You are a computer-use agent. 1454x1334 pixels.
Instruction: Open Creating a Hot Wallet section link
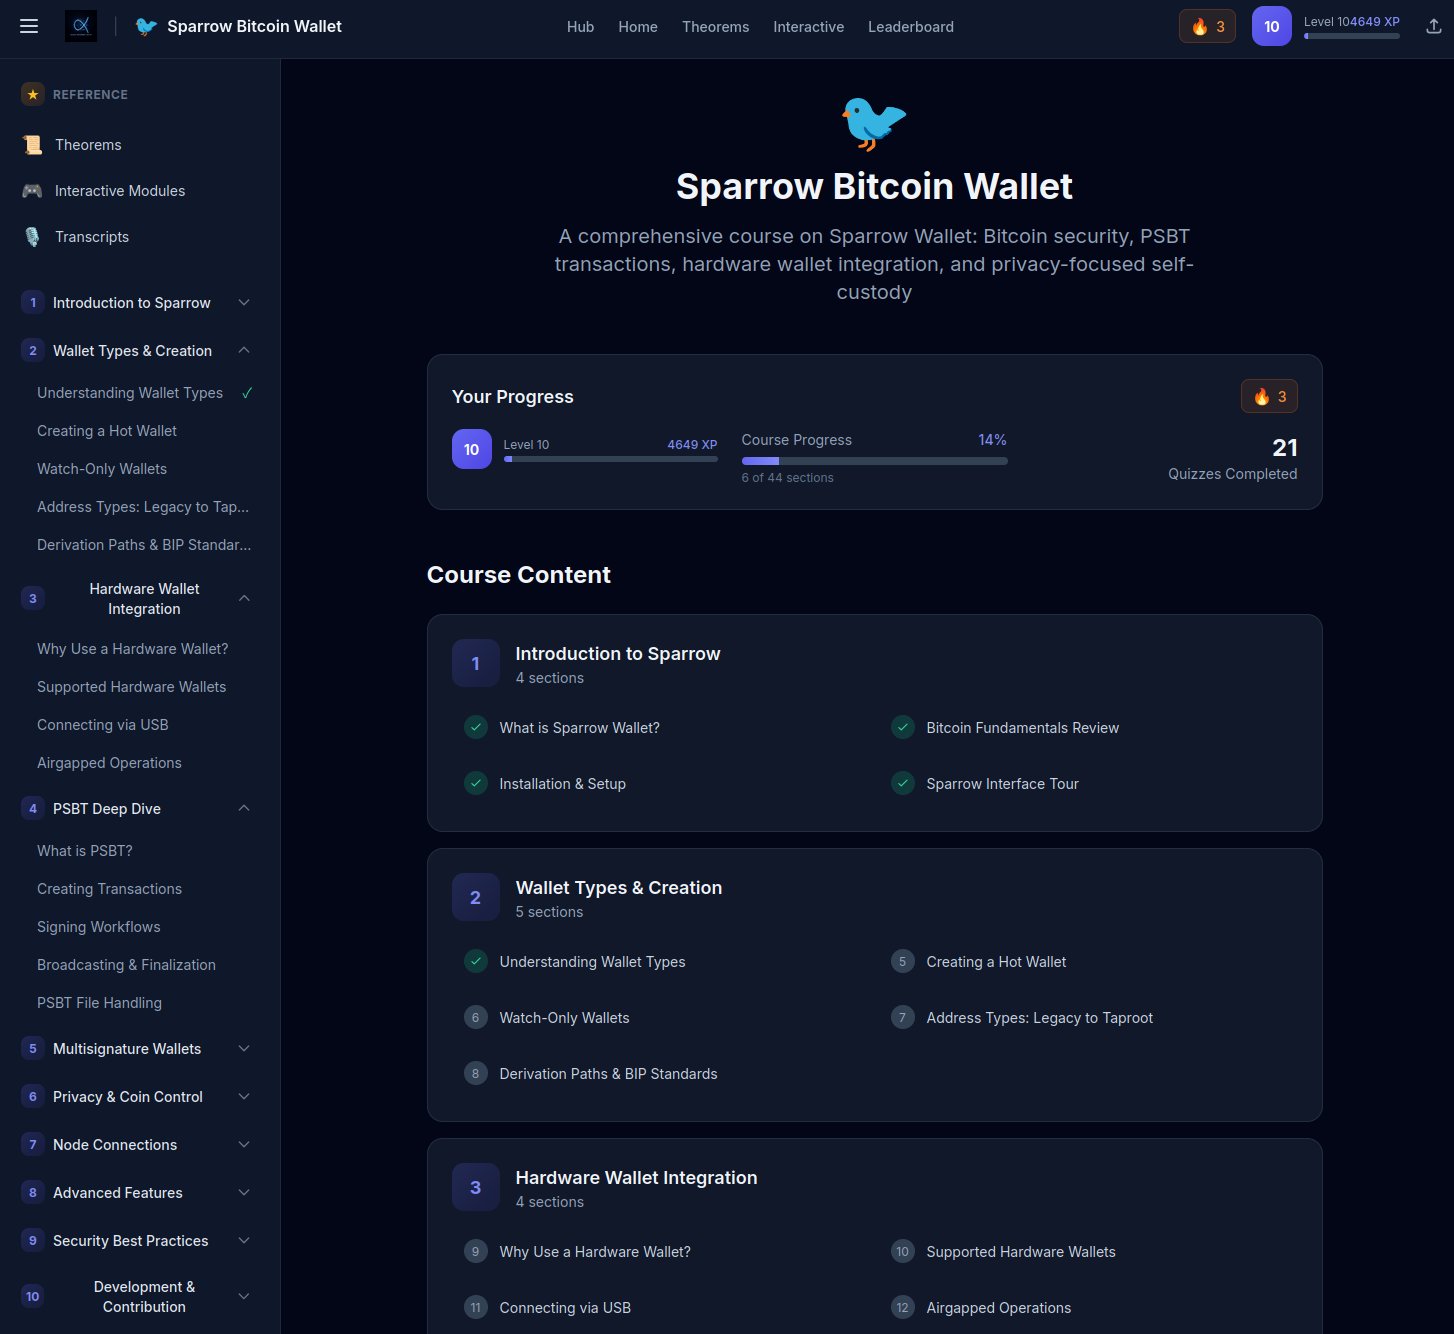996,962
